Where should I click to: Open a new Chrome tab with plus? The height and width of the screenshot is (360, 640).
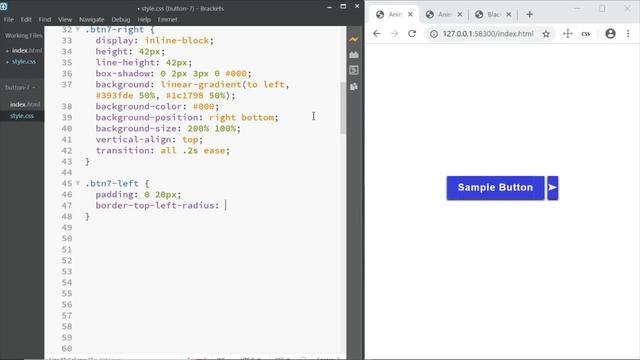coord(529,14)
